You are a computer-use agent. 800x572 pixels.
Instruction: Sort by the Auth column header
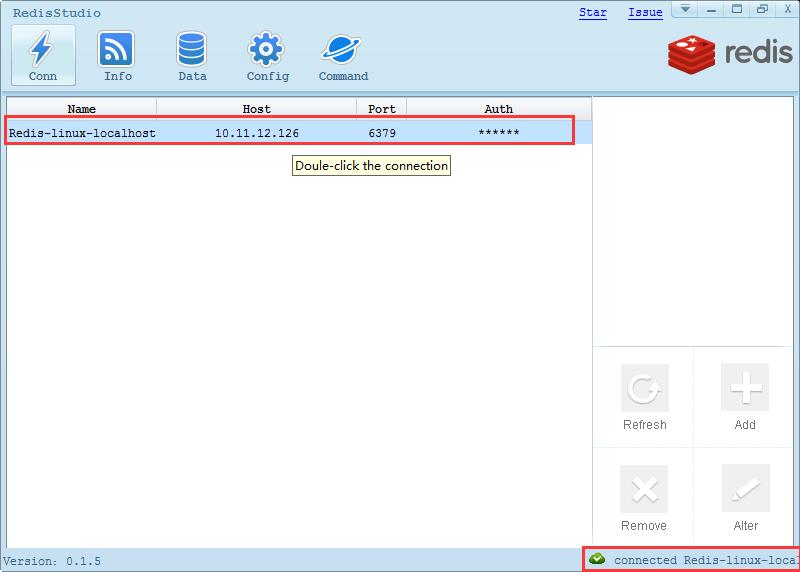point(498,109)
